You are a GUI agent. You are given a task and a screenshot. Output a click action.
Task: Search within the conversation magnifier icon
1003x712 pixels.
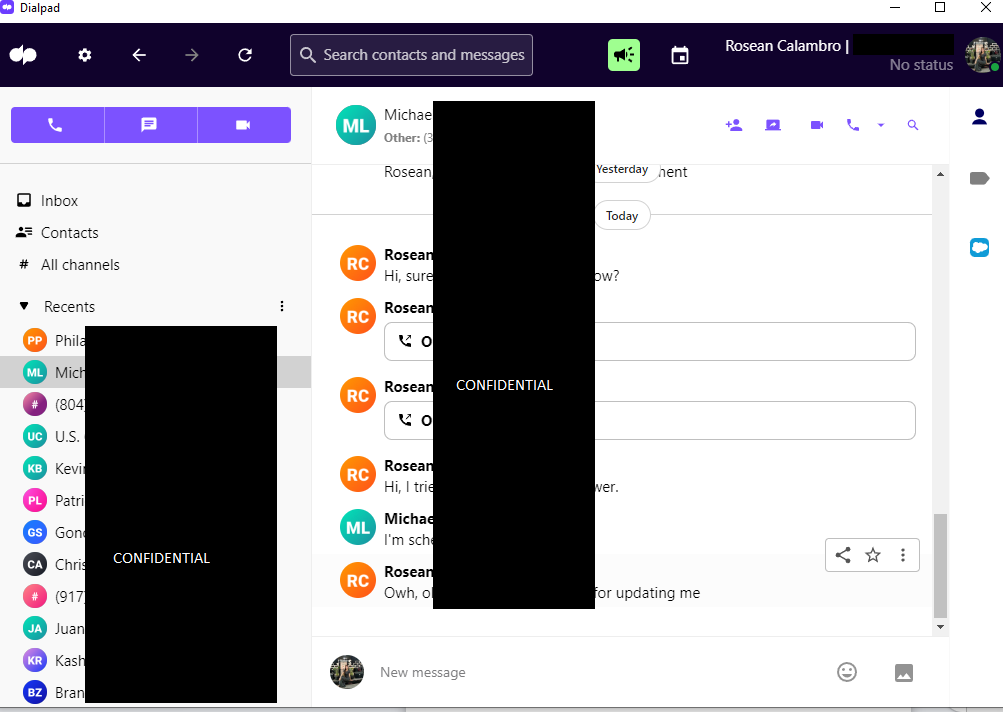[x=913, y=125]
